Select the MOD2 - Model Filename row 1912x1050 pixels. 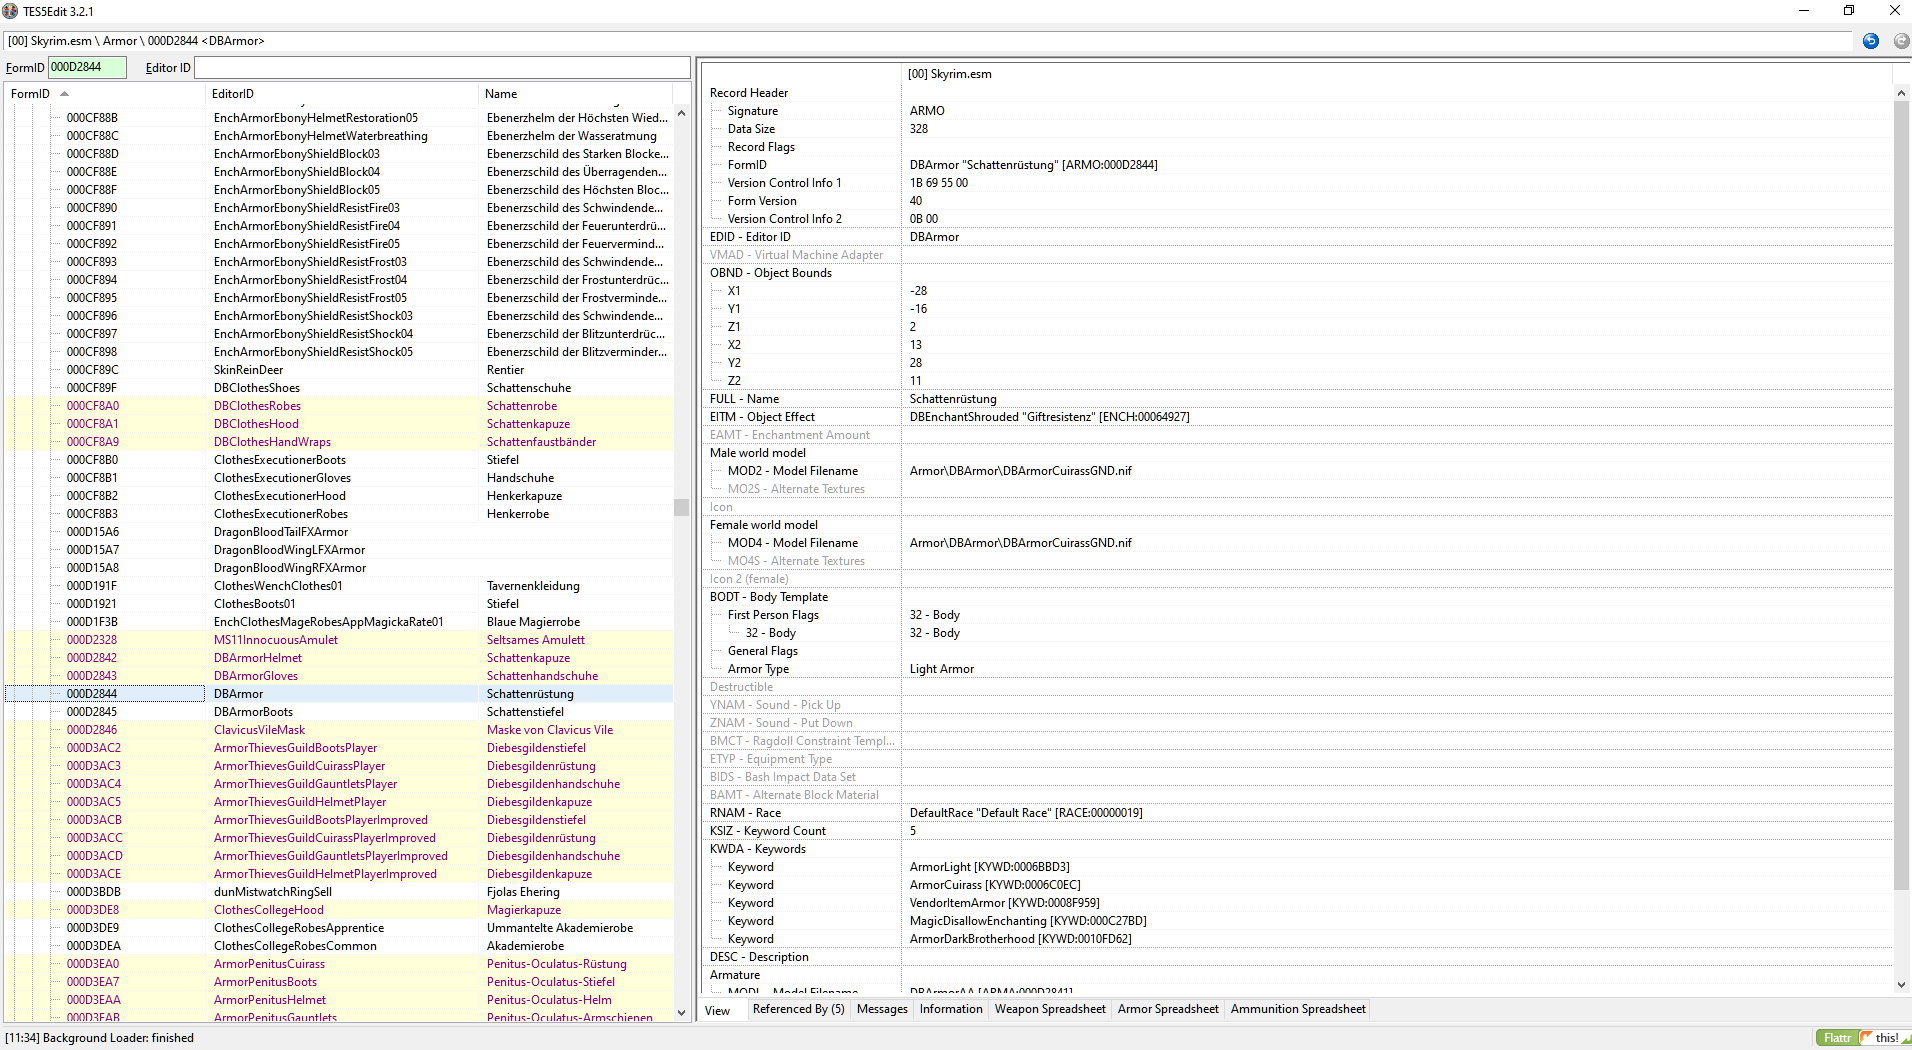(1297, 471)
